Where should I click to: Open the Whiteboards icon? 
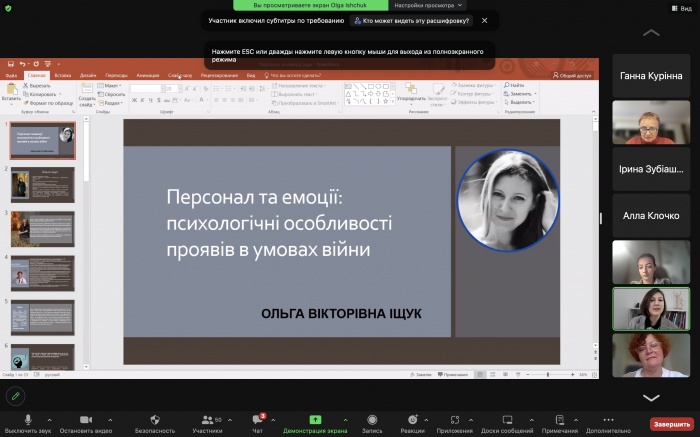pyautogui.click(x=507, y=419)
